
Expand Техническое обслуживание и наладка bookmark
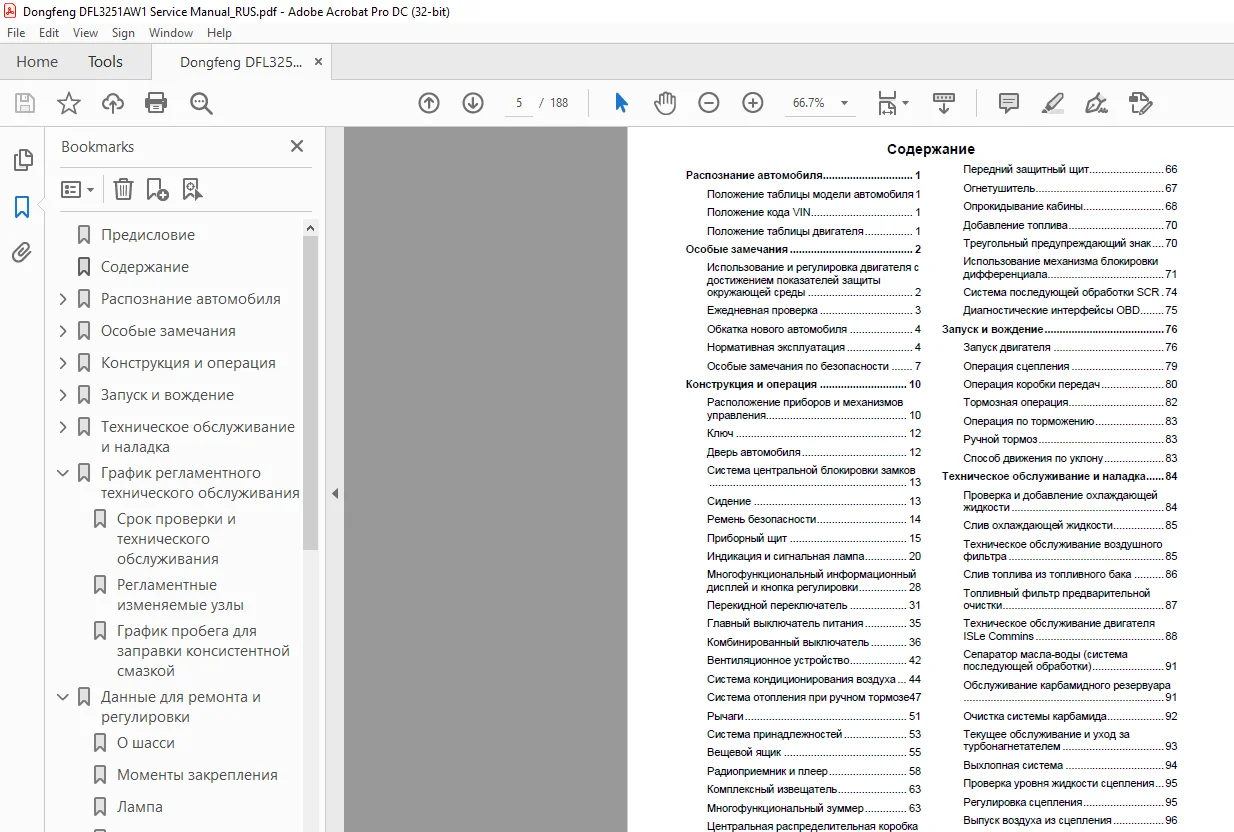pyautogui.click(x=63, y=427)
